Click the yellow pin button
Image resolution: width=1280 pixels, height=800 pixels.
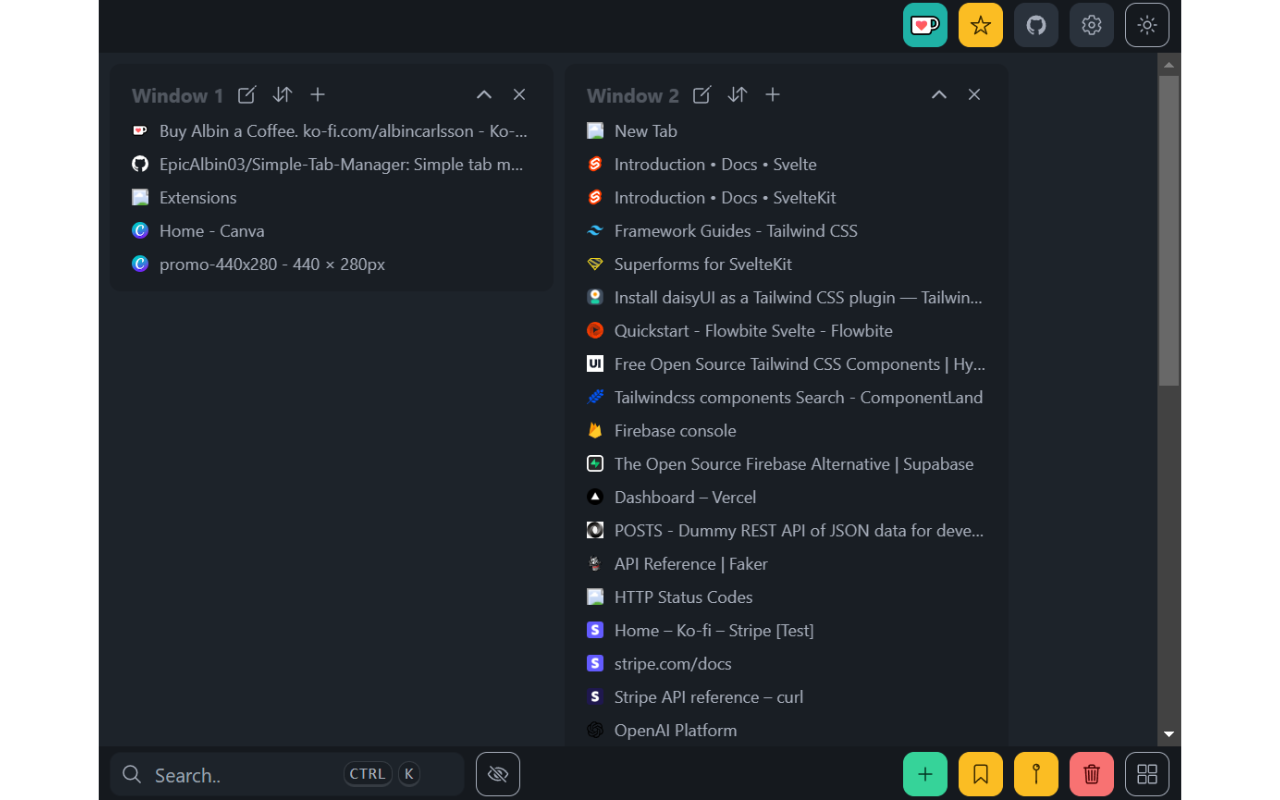click(x=1036, y=774)
